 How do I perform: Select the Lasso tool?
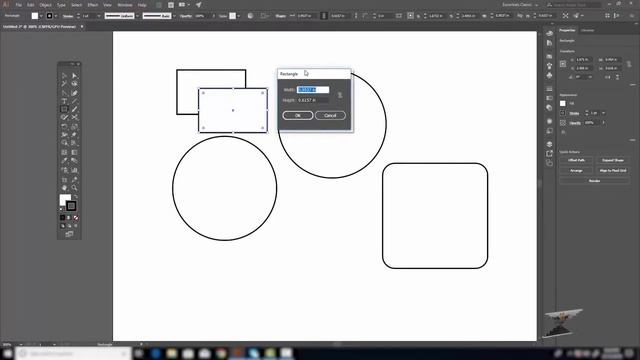coord(74,84)
